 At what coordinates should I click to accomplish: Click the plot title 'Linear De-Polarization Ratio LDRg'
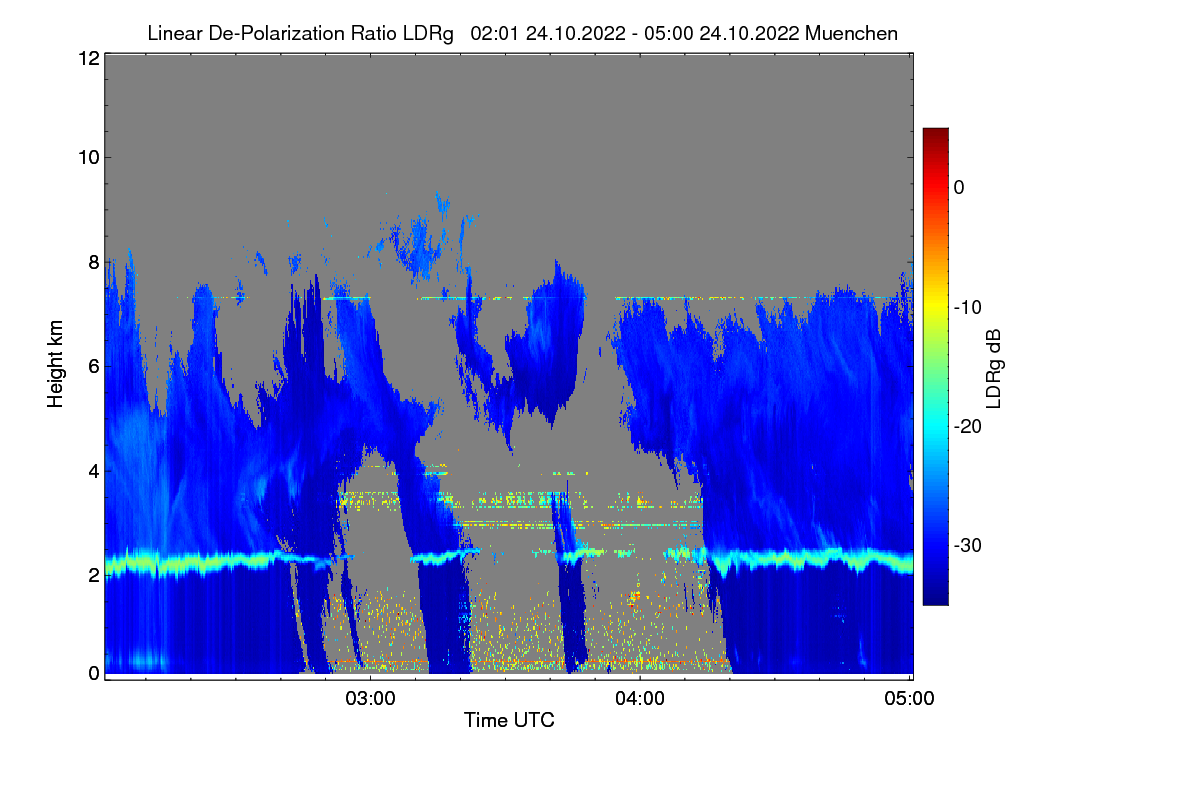(300, 33)
